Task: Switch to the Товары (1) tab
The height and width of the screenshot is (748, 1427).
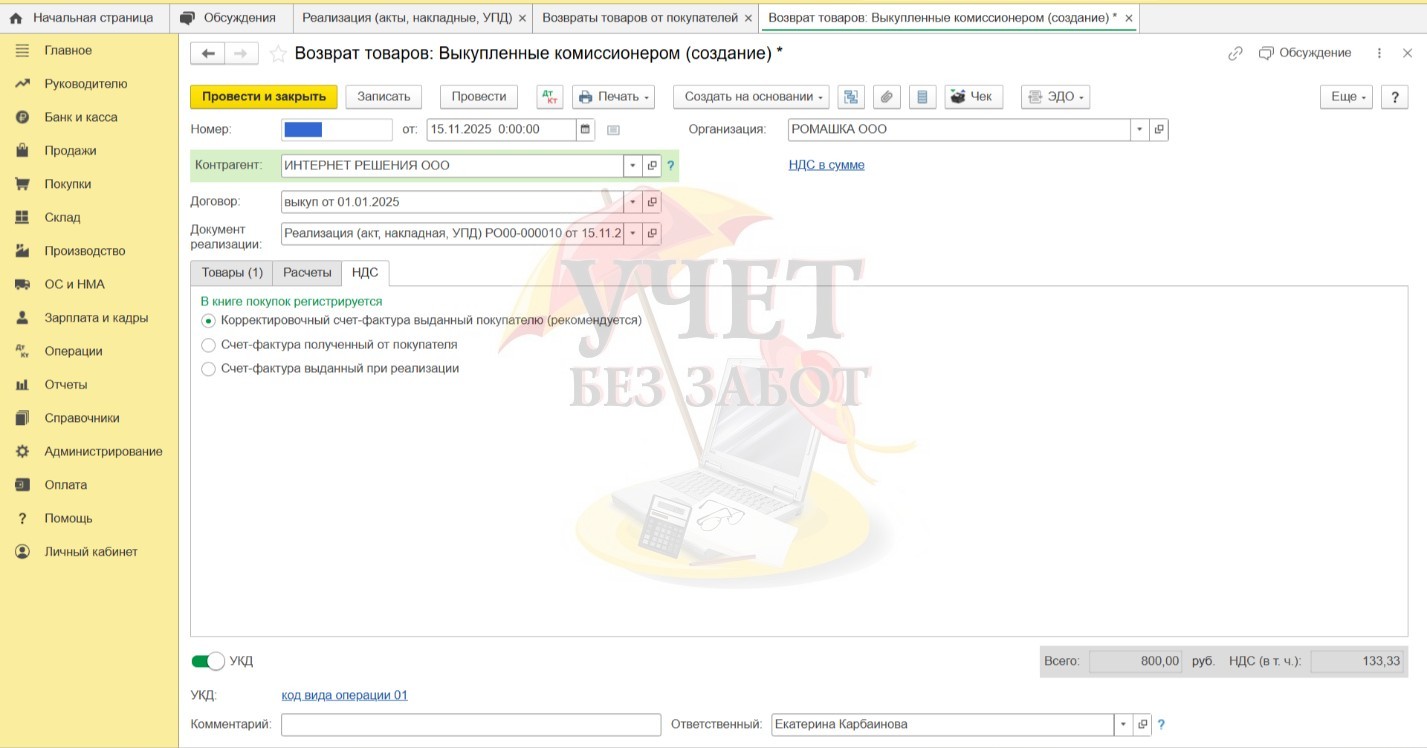Action: 232,272
